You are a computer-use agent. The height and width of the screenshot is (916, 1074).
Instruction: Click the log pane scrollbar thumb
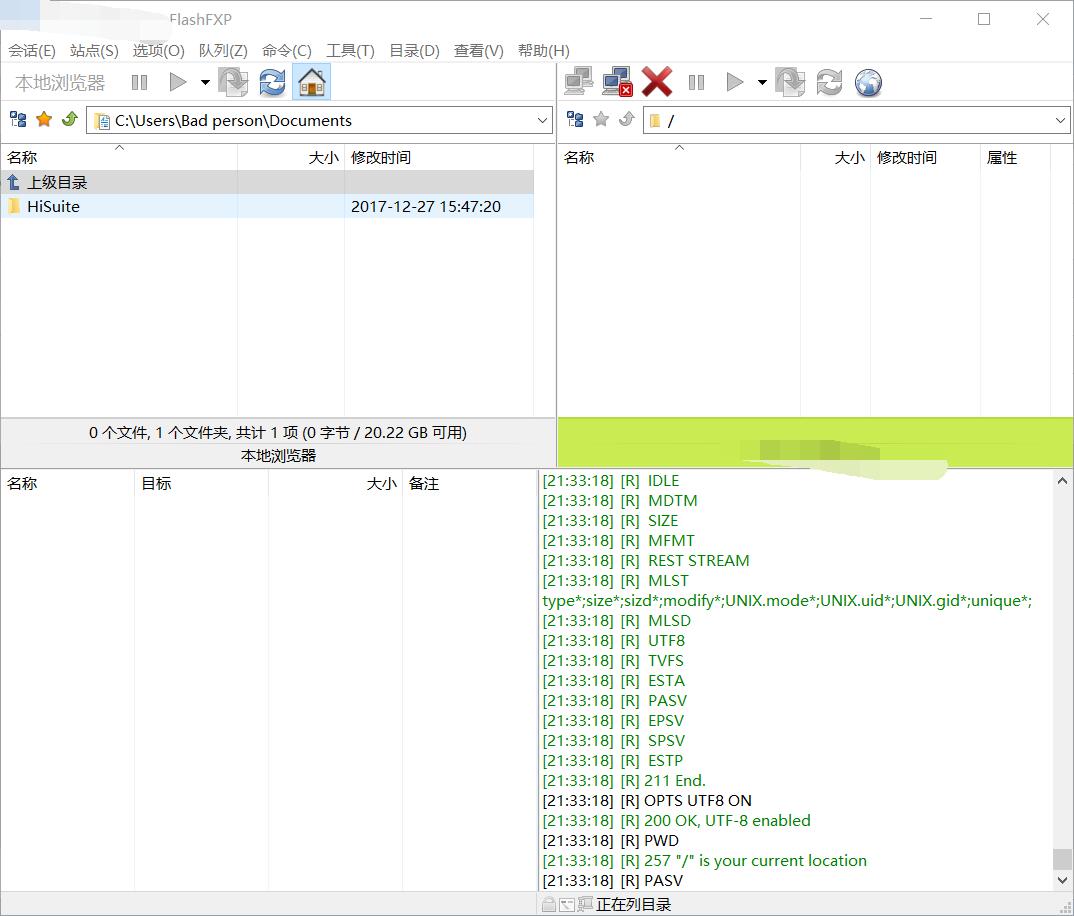point(1062,858)
